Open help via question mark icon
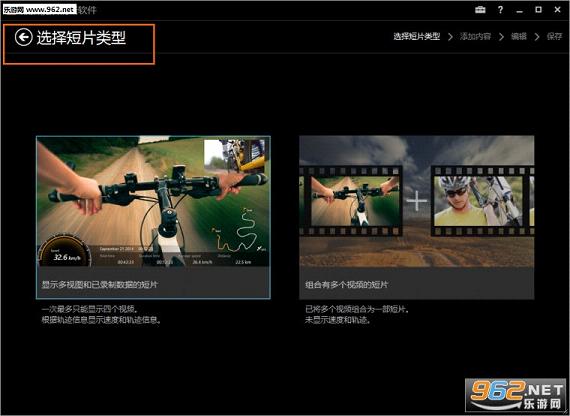The image size is (570, 416). tap(501, 10)
